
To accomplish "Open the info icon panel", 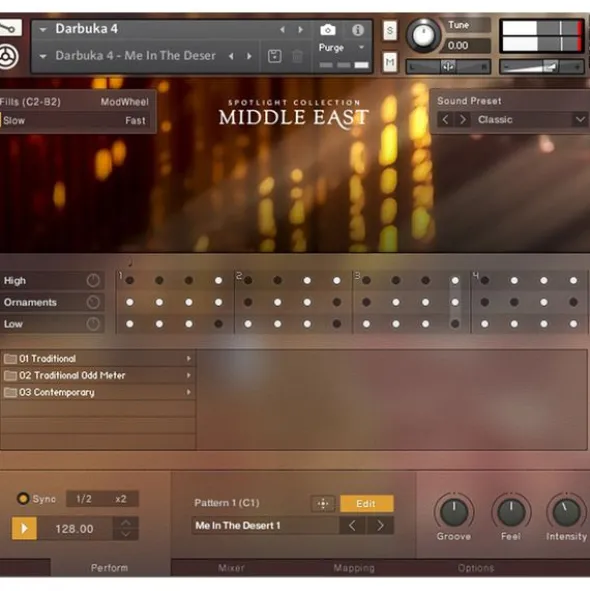I will click(x=357, y=30).
